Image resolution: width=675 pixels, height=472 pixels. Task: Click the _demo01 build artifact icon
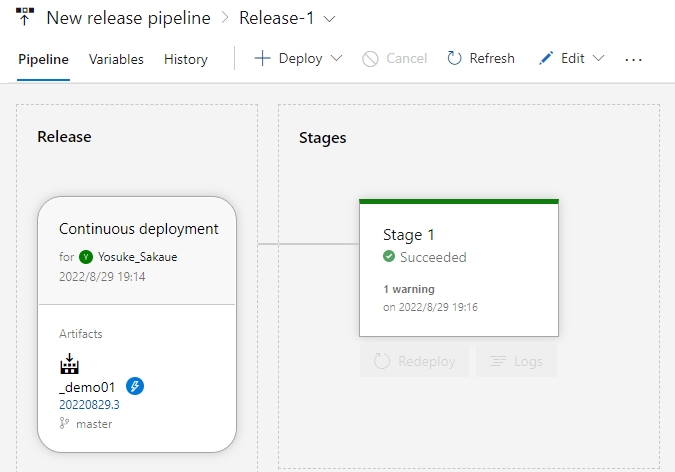(x=69, y=362)
